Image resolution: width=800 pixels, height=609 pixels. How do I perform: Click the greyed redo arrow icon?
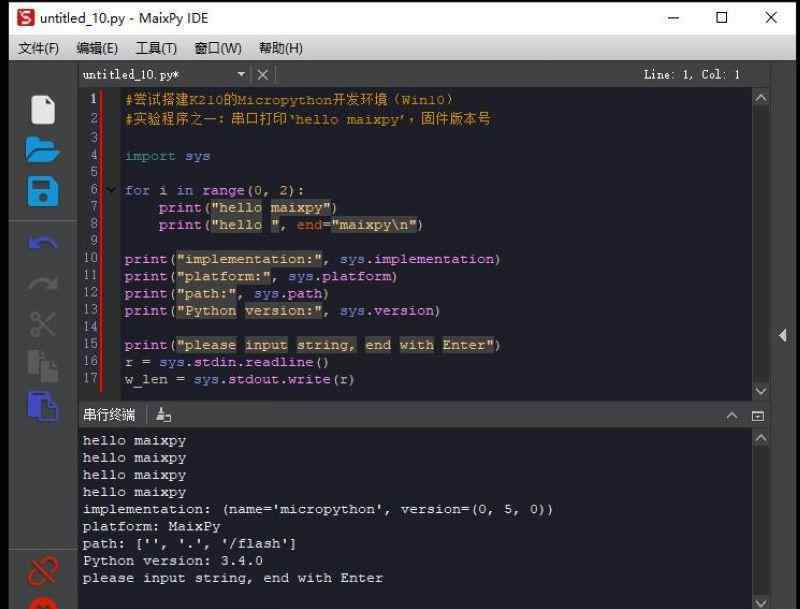click(x=43, y=283)
